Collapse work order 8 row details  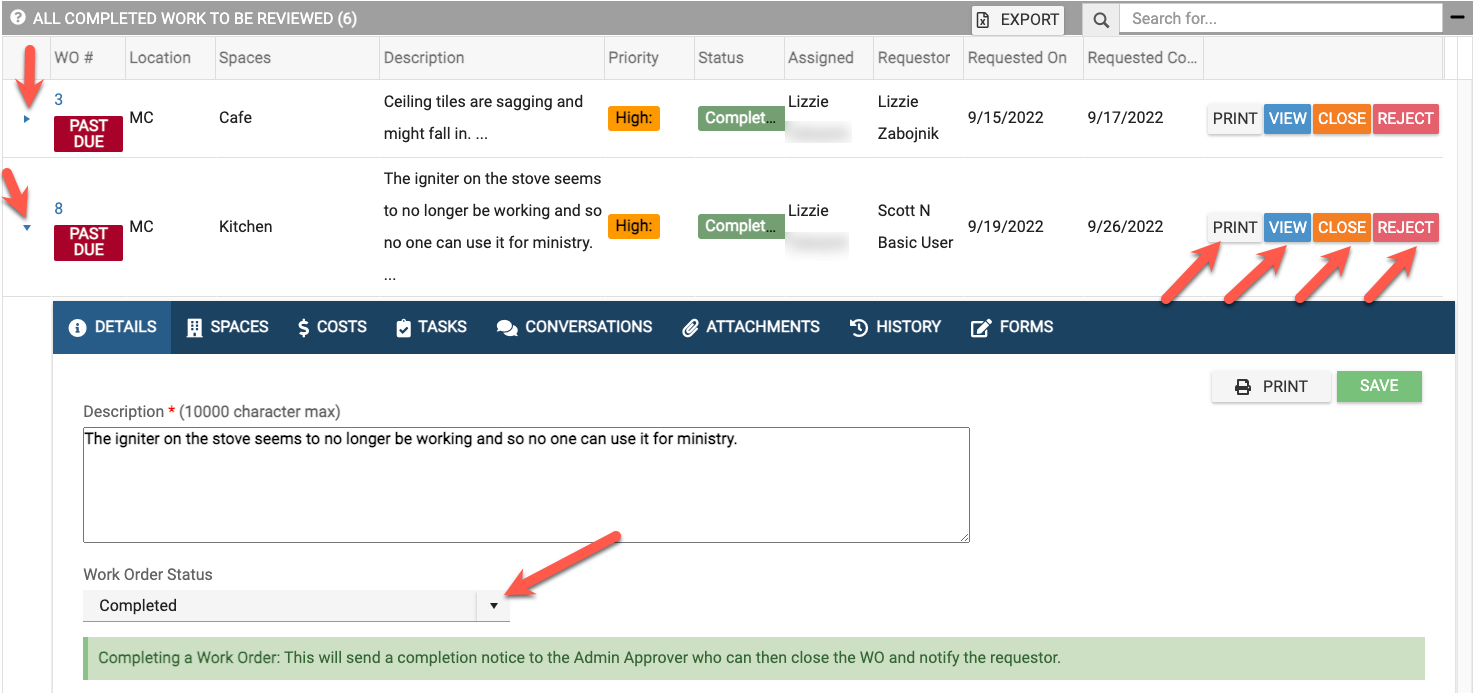(27, 228)
